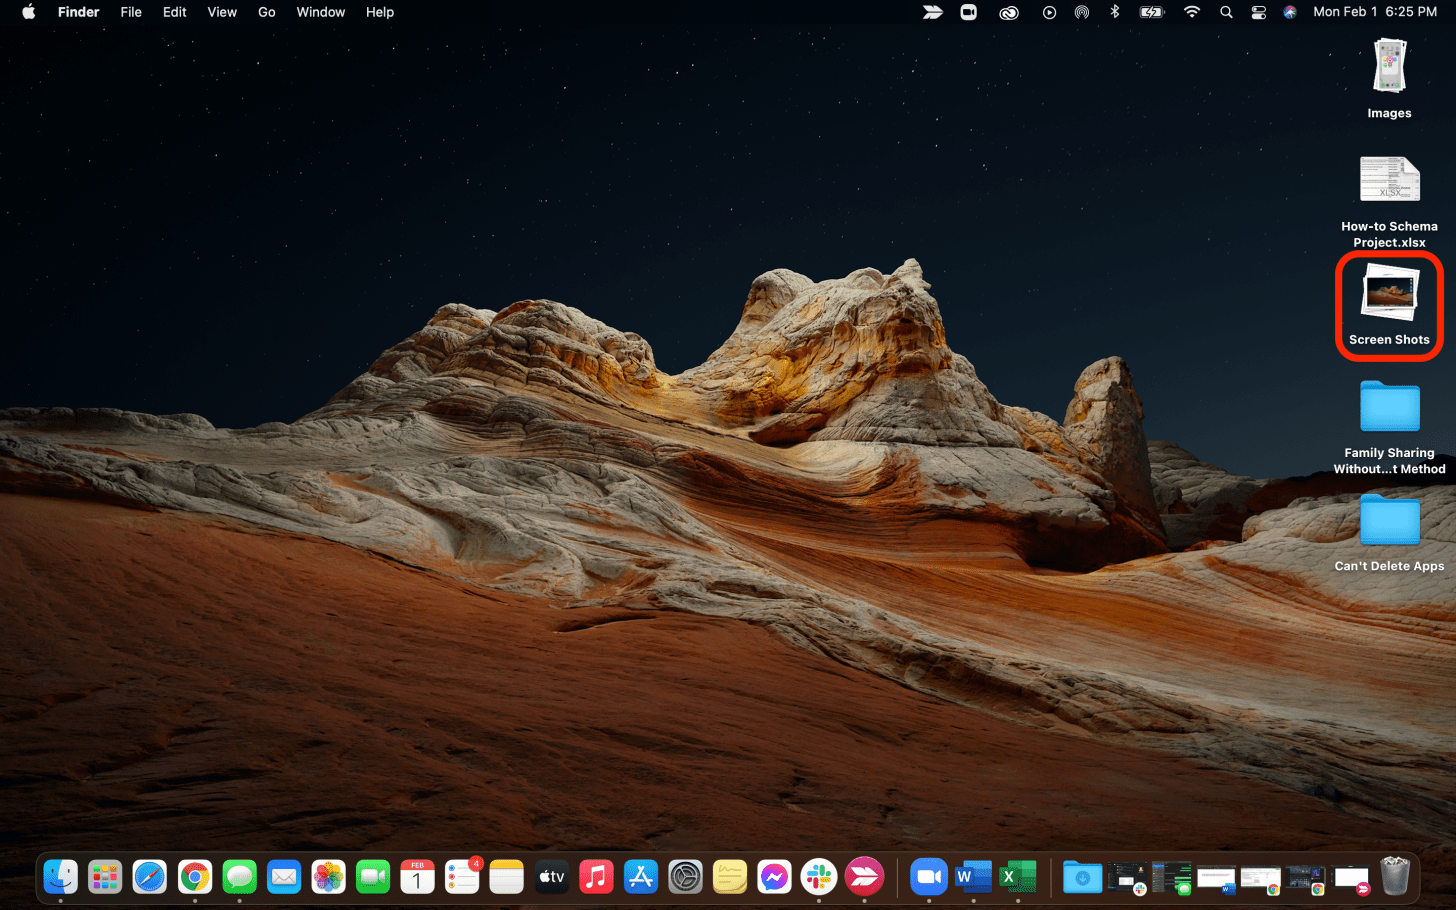Activate Siri from the menu bar
The height and width of the screenshot is (910, 1456).
coord(1290,12)
